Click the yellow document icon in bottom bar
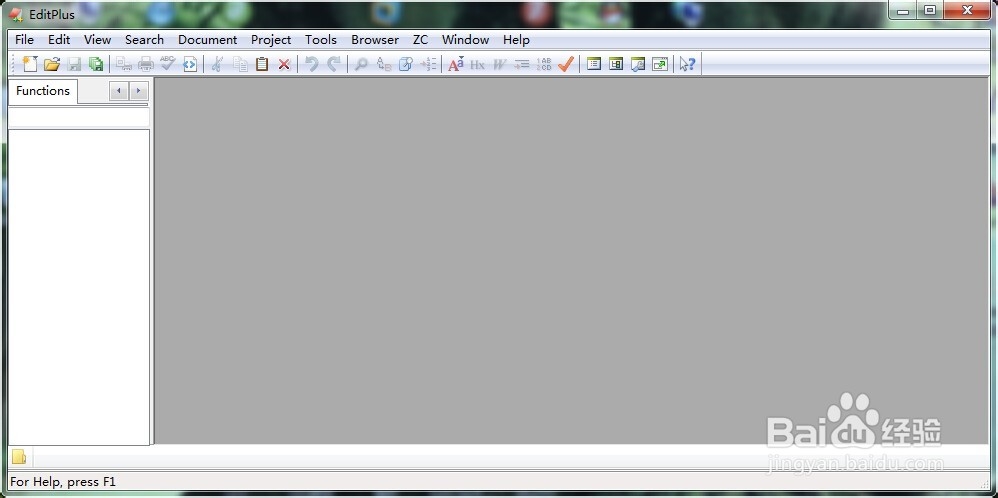The height and width of the screenshot is (498, 998). [19, 457]
